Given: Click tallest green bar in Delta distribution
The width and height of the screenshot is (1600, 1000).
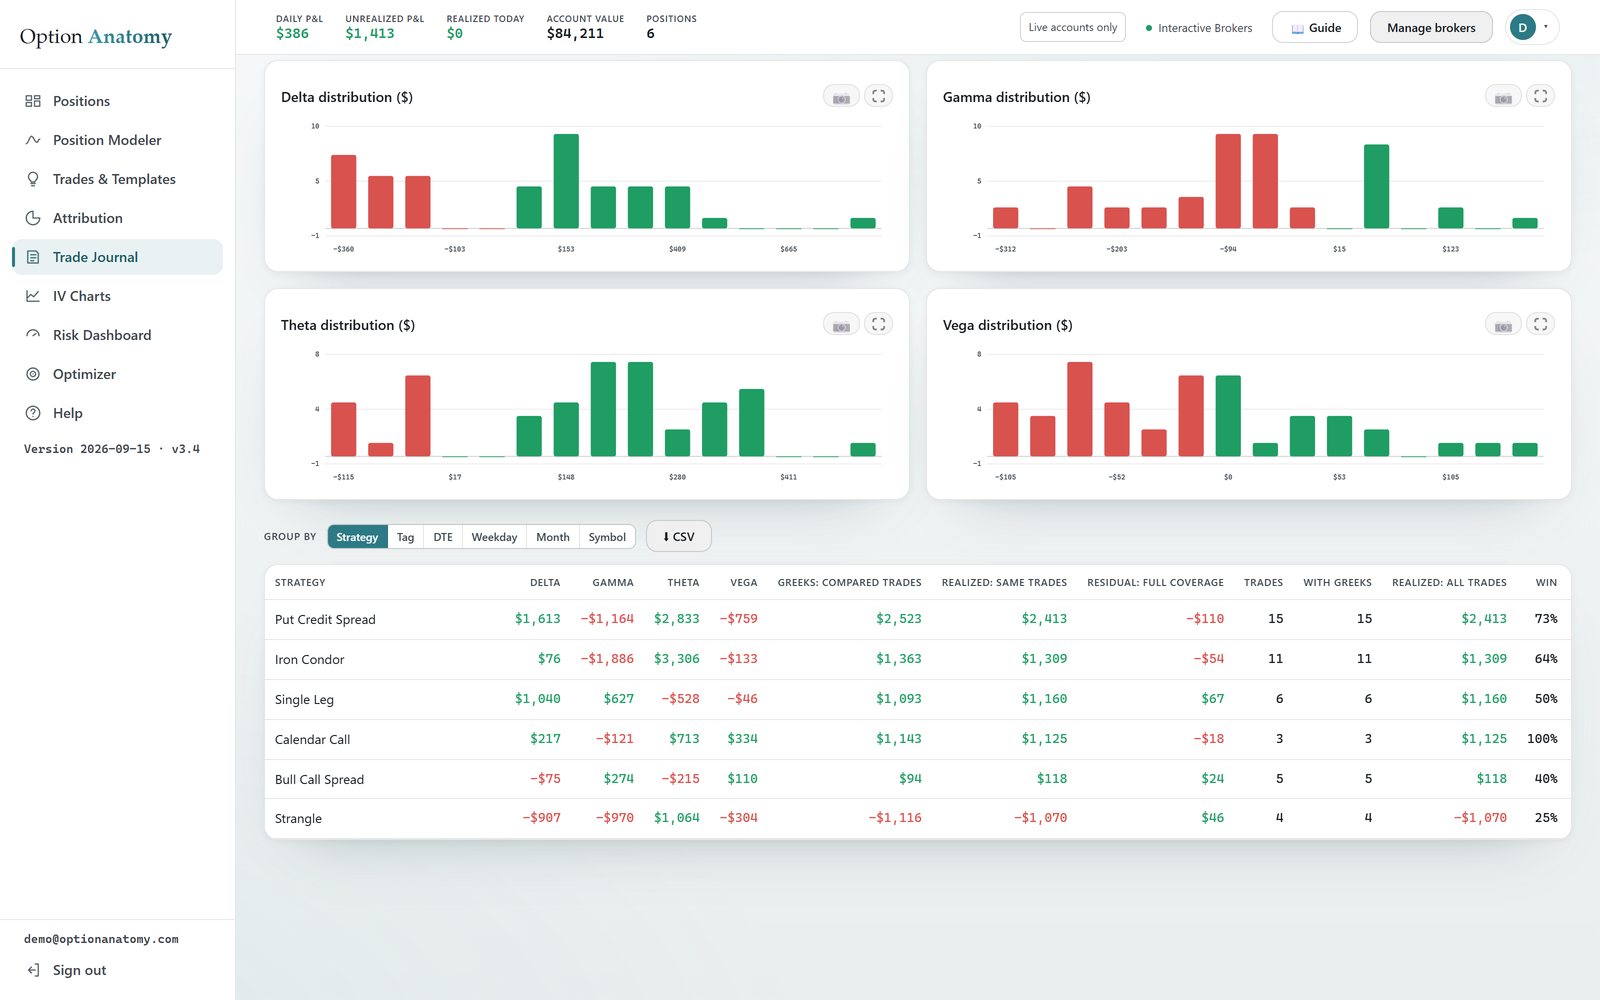Looking at the screenshot, I should pos(566,181).
